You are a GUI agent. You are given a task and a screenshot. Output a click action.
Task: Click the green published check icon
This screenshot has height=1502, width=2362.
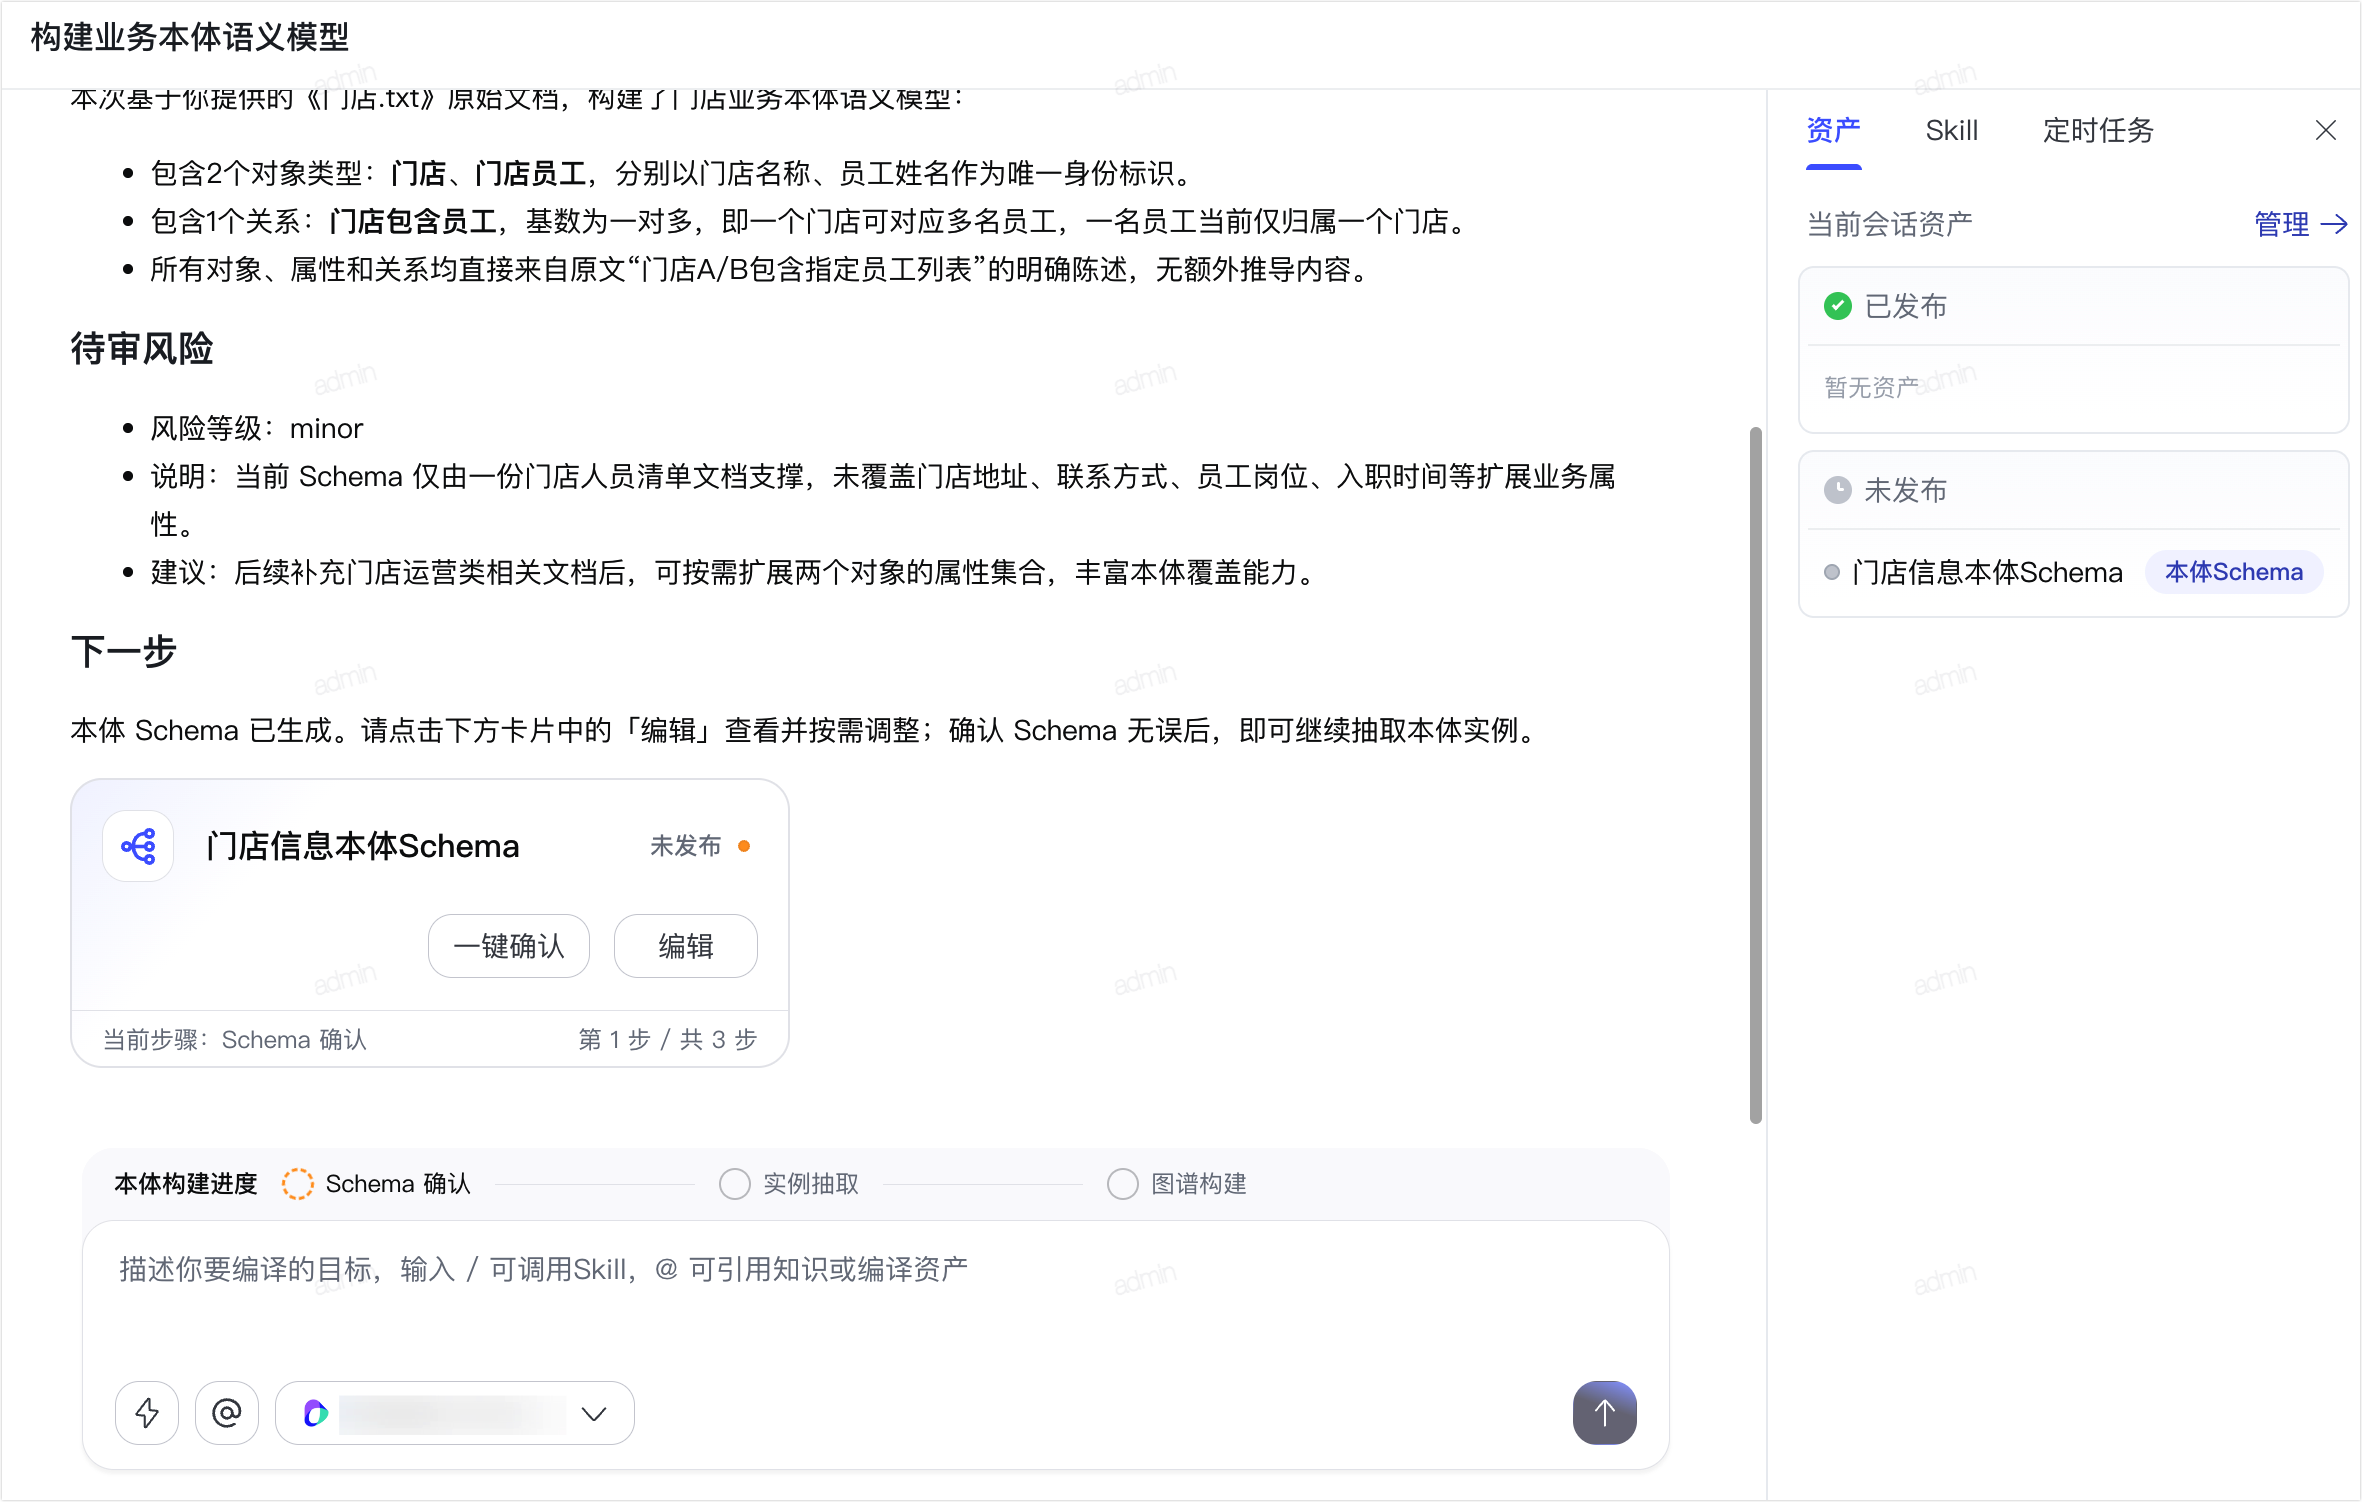(x=1837, y=306)
